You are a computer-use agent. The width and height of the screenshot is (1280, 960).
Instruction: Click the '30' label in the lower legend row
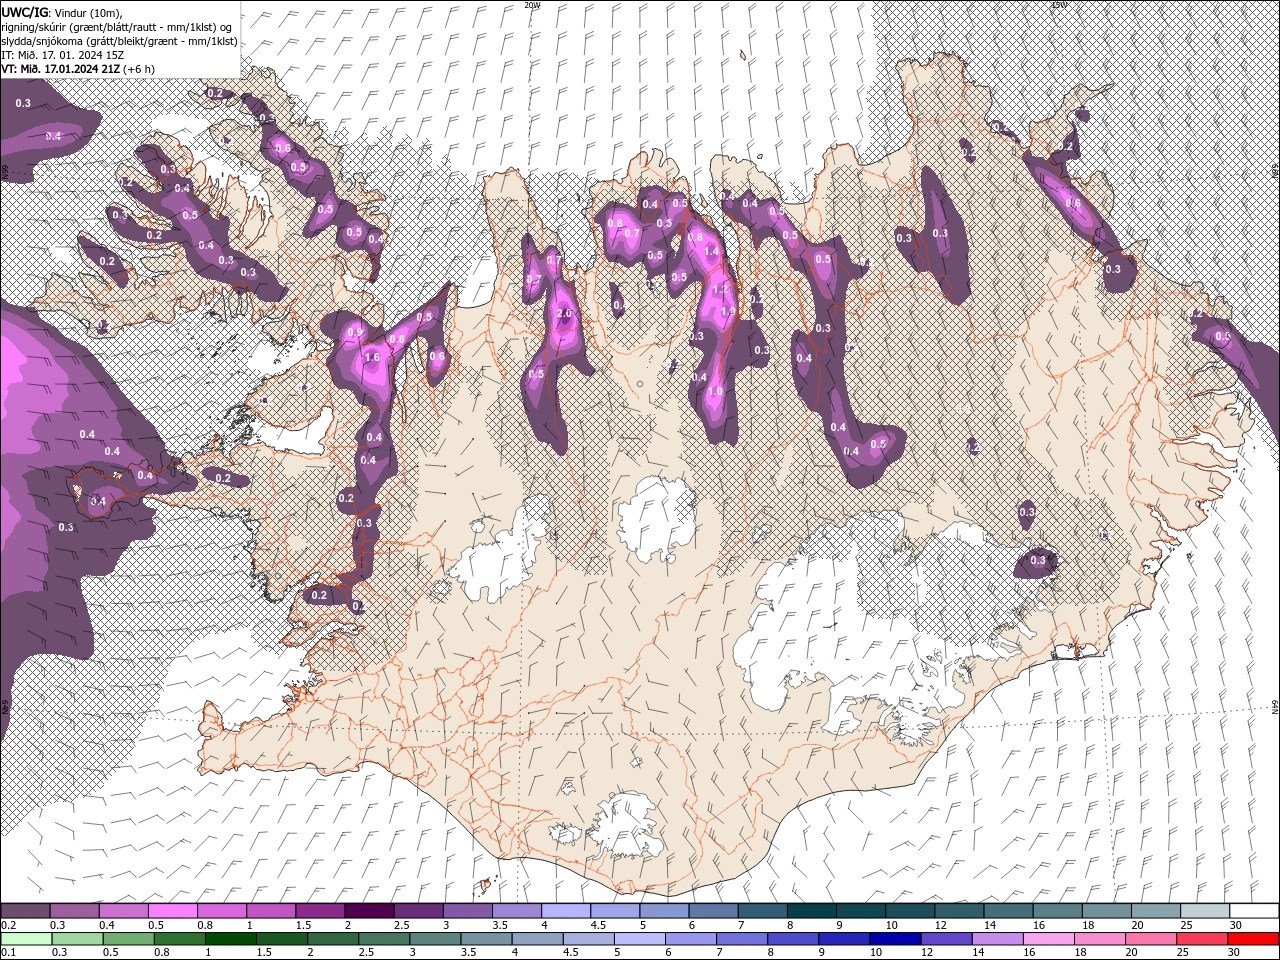pyautogui.click(x=1233, y=953)
